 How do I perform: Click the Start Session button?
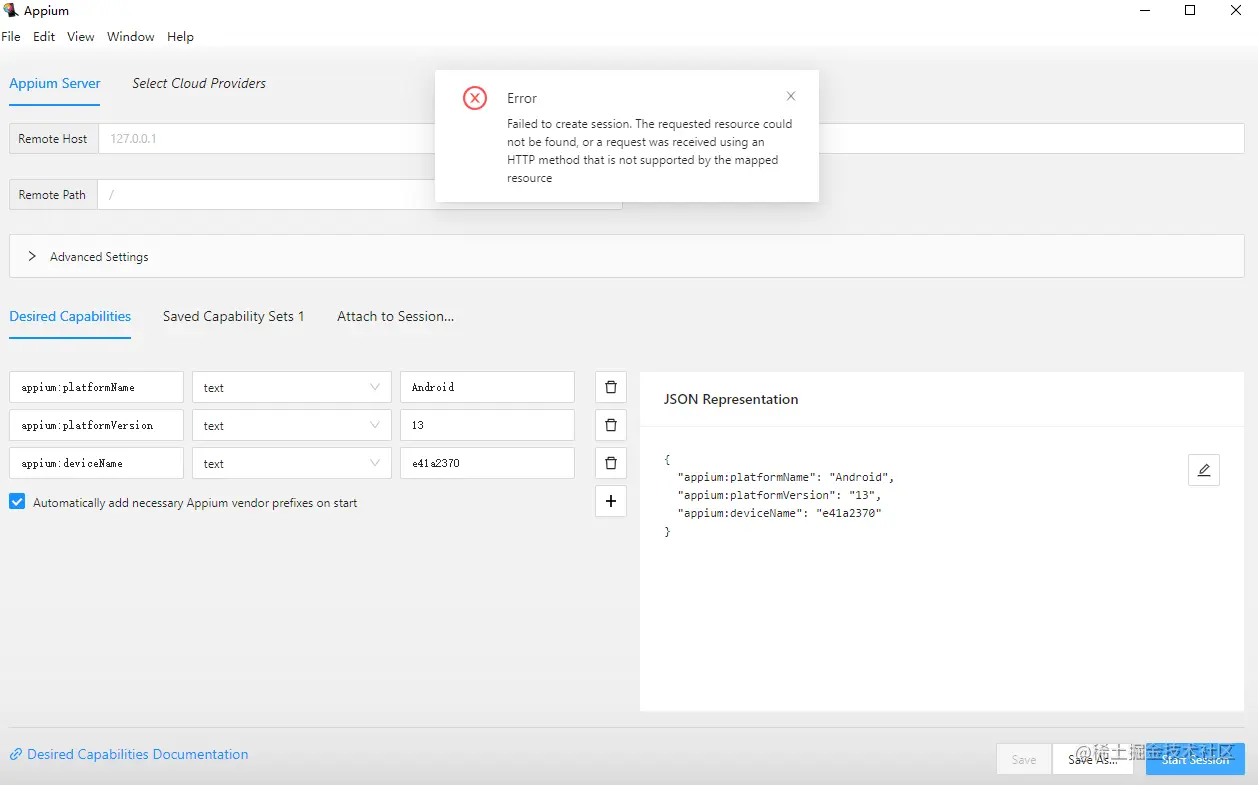[1195, 759]
